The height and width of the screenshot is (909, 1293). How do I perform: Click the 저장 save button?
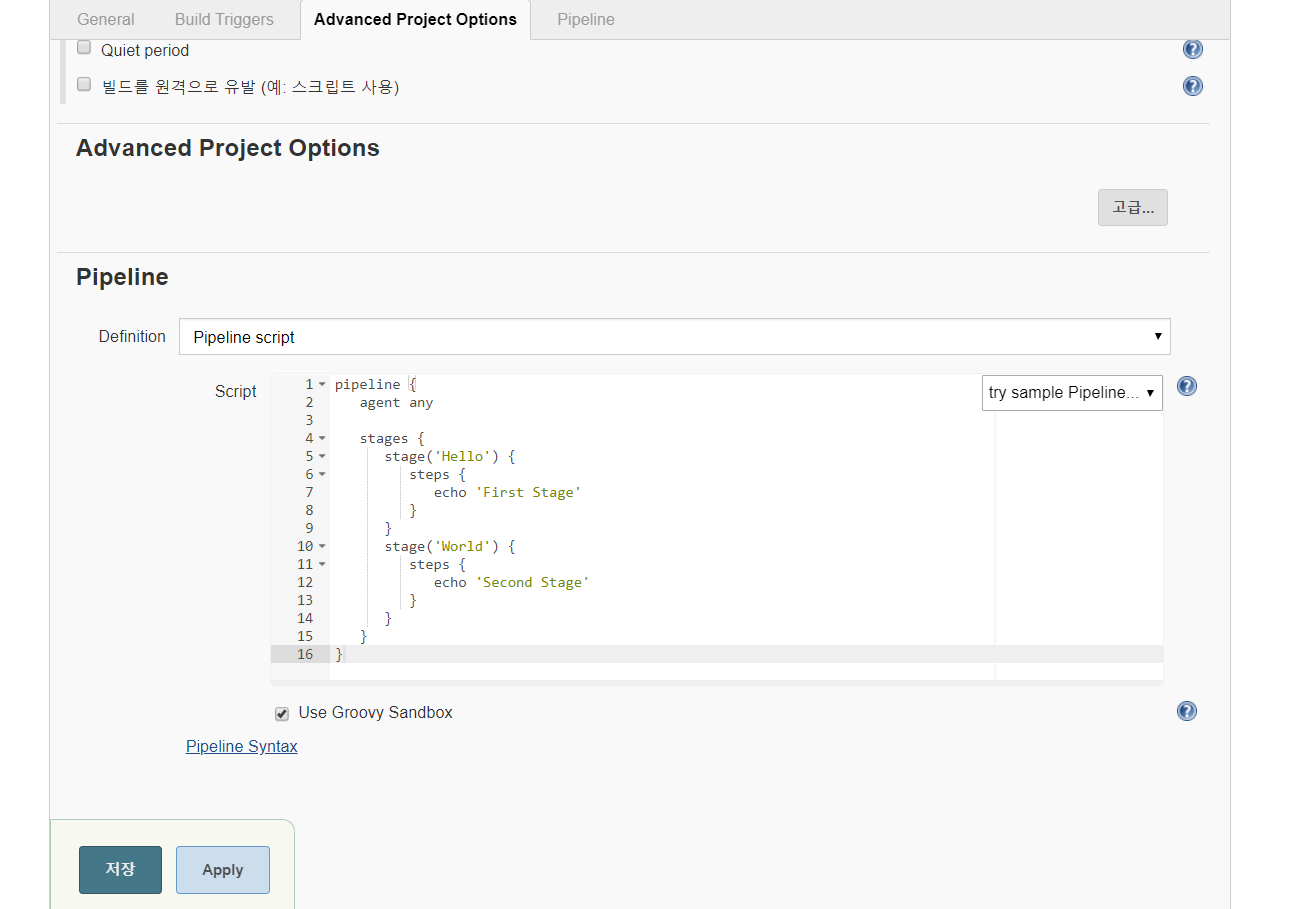point(120,869)
